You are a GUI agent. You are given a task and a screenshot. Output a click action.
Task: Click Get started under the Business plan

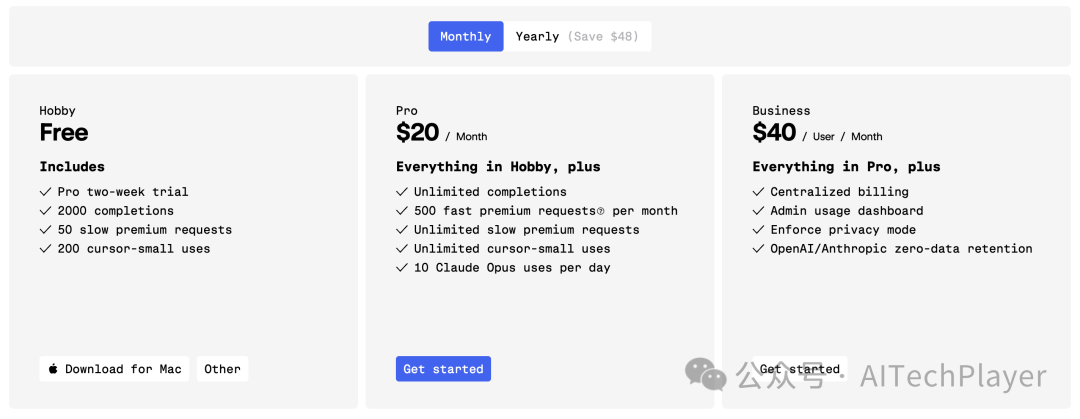pos(799,369)
